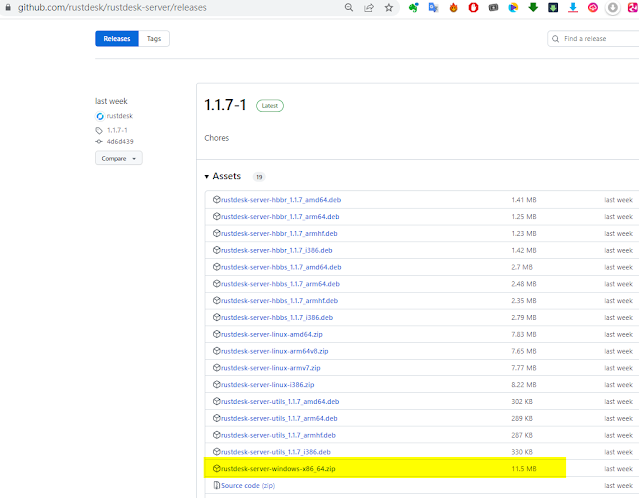This screenshot has width=639, height=498.
Task: Download rustdesk-server-hbbs_1.1.7_armhf.deb
Action: (280, 300)
